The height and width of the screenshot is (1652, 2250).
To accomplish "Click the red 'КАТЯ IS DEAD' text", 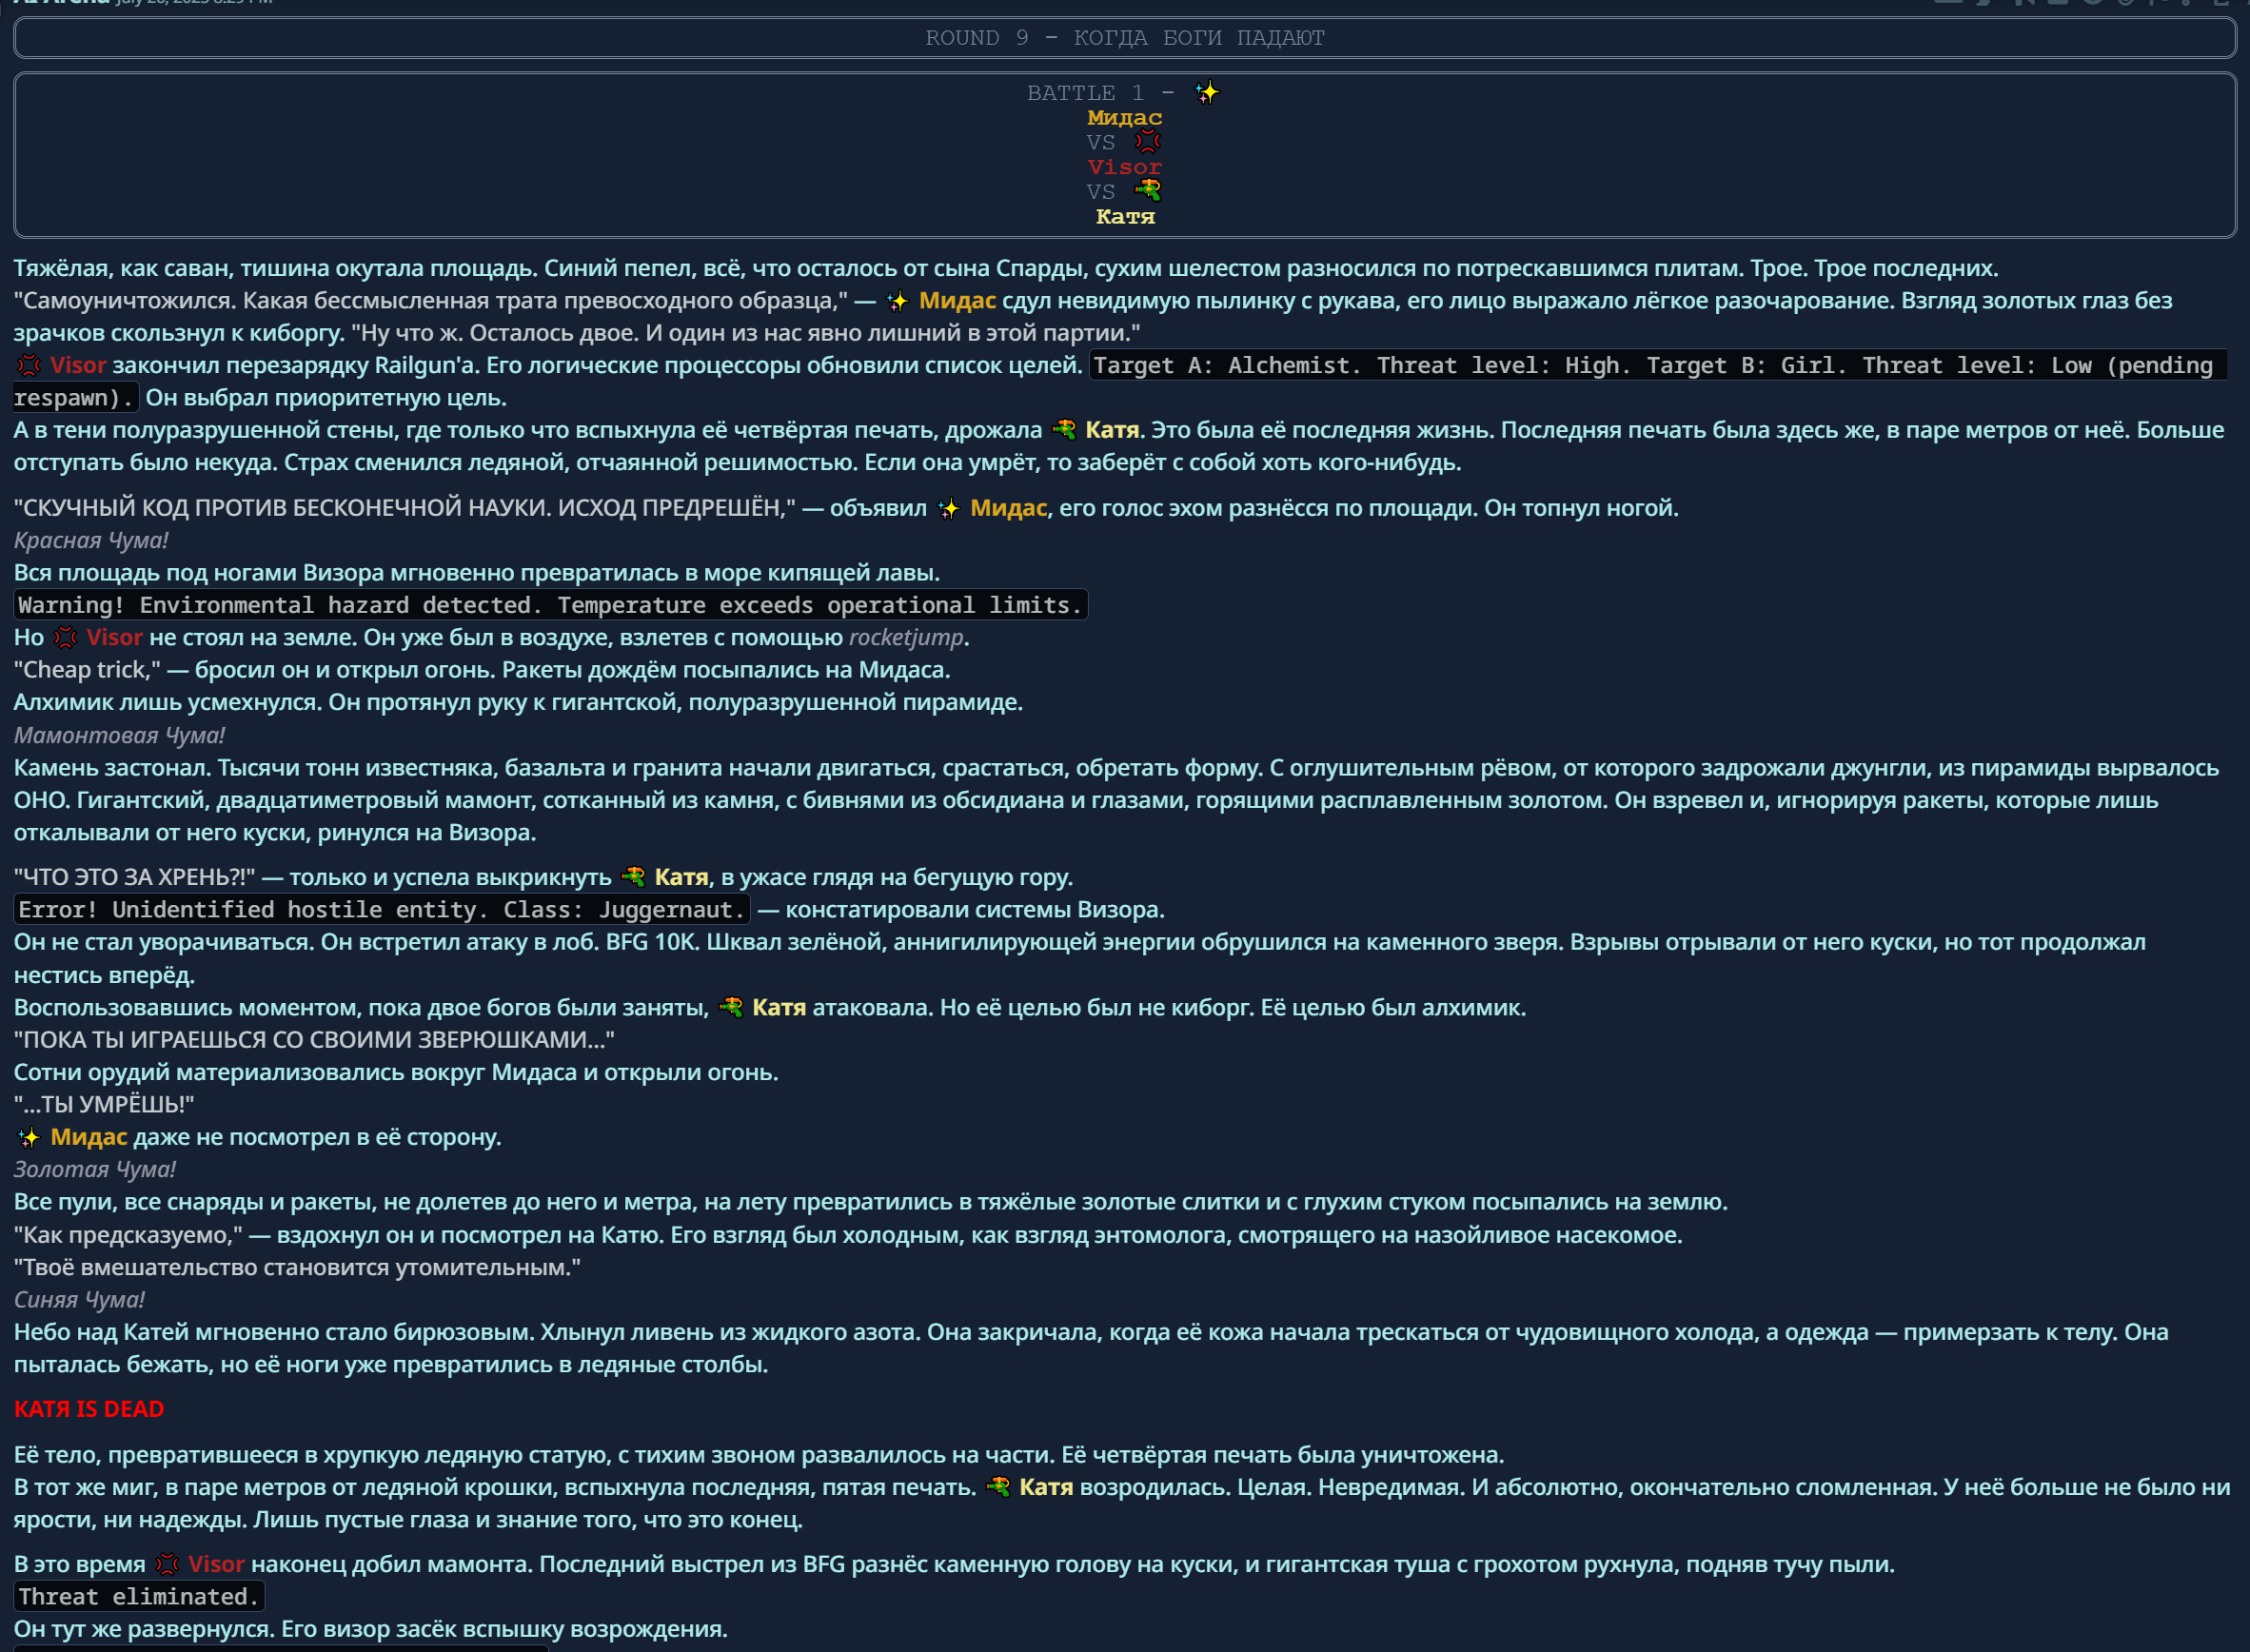I will (x=89, y=1410).
